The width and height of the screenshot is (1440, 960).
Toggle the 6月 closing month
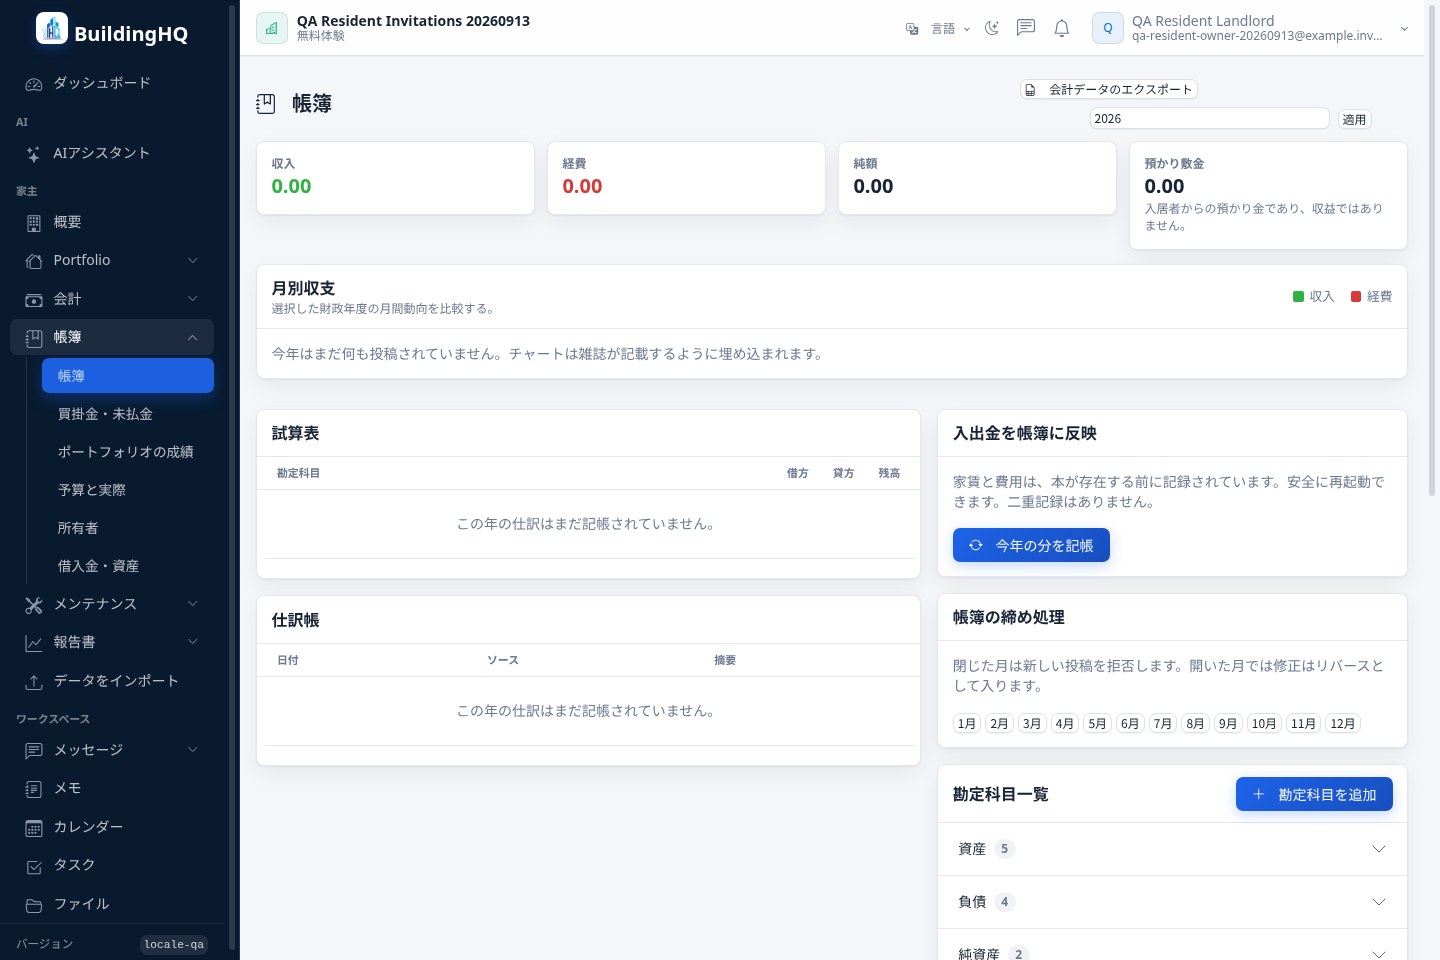(1130, 723)
